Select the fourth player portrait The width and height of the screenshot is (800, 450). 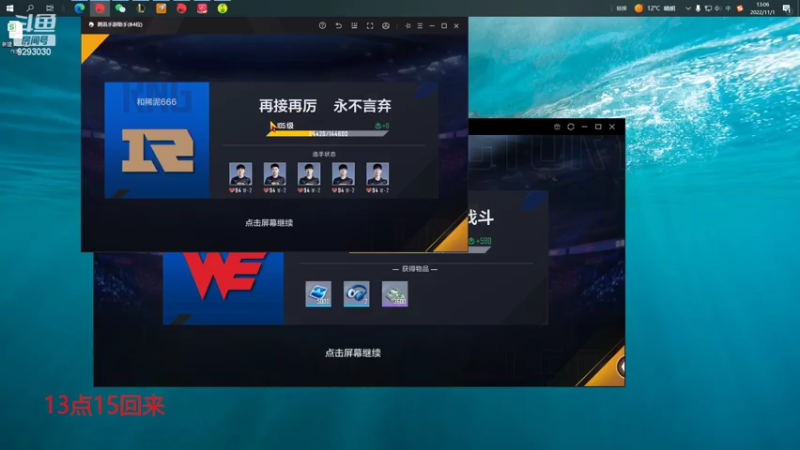click(x=343, y=174)
